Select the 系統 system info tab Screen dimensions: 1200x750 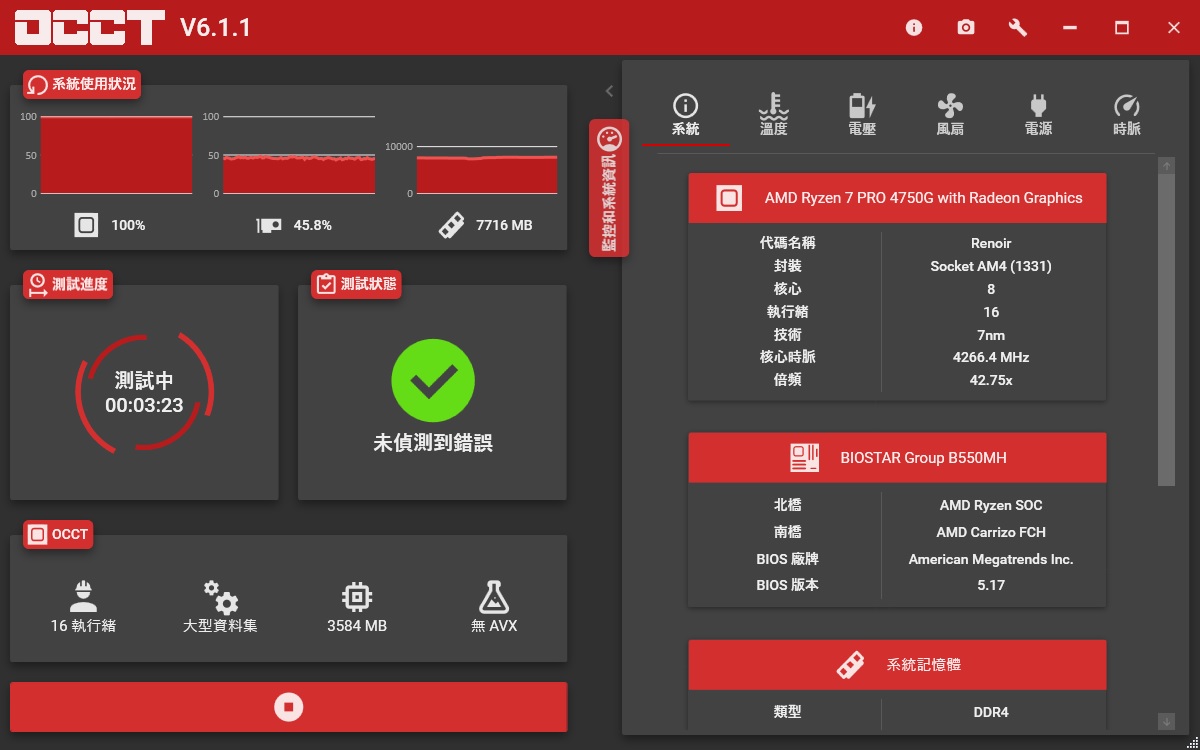(686, 115)
